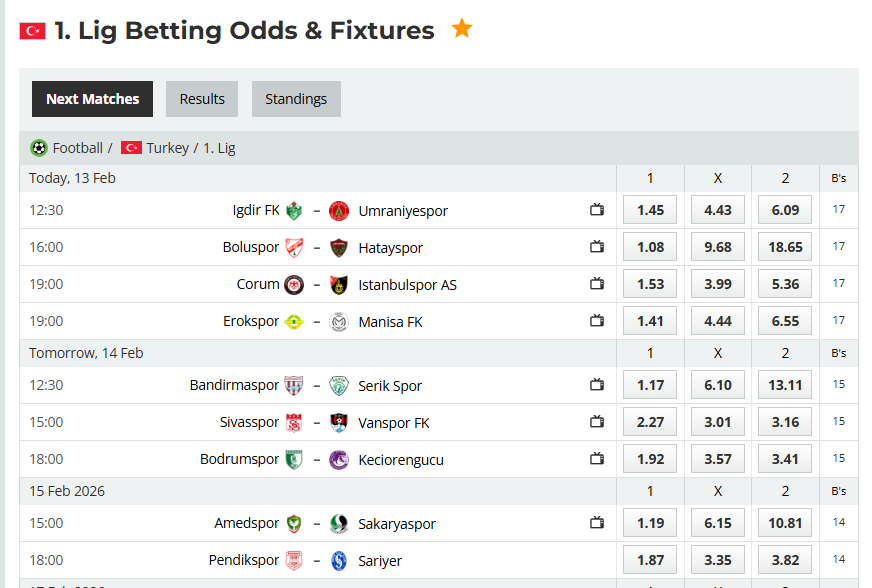Viewport: 872px width, 588px height.
Task: Select the 9.68 draw odds for Boluspor match
Action: click(717, 246)
